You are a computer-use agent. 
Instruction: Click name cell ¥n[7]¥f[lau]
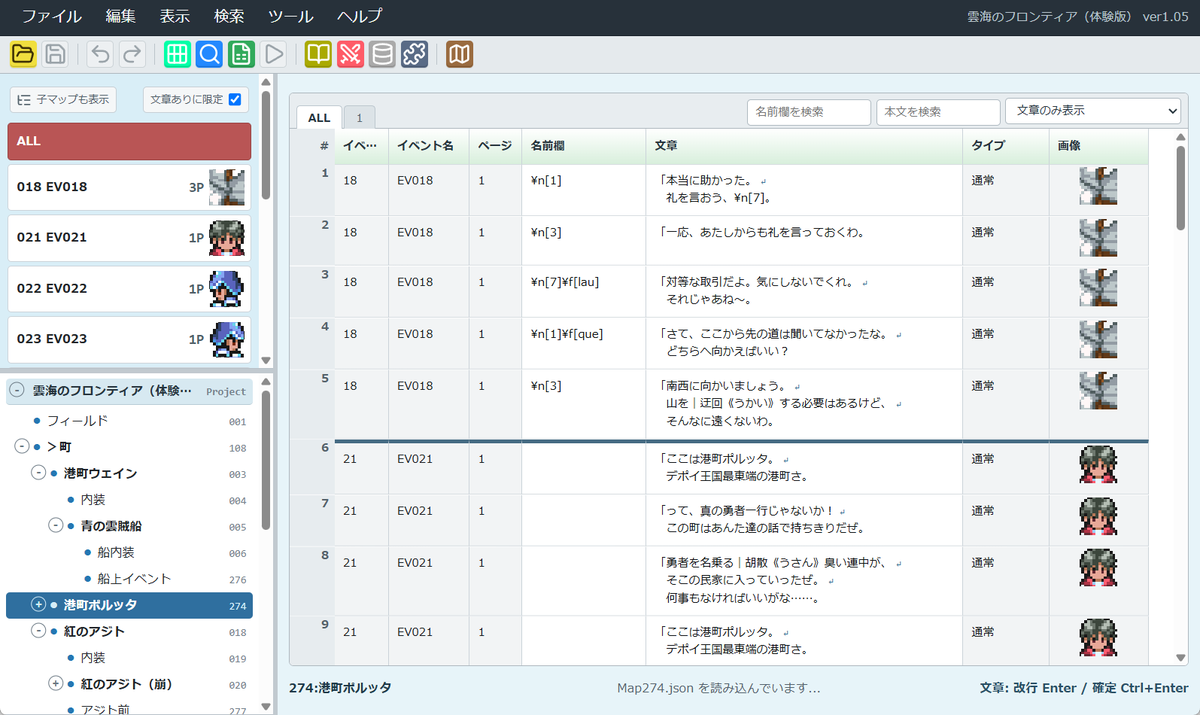click(583, 292)
